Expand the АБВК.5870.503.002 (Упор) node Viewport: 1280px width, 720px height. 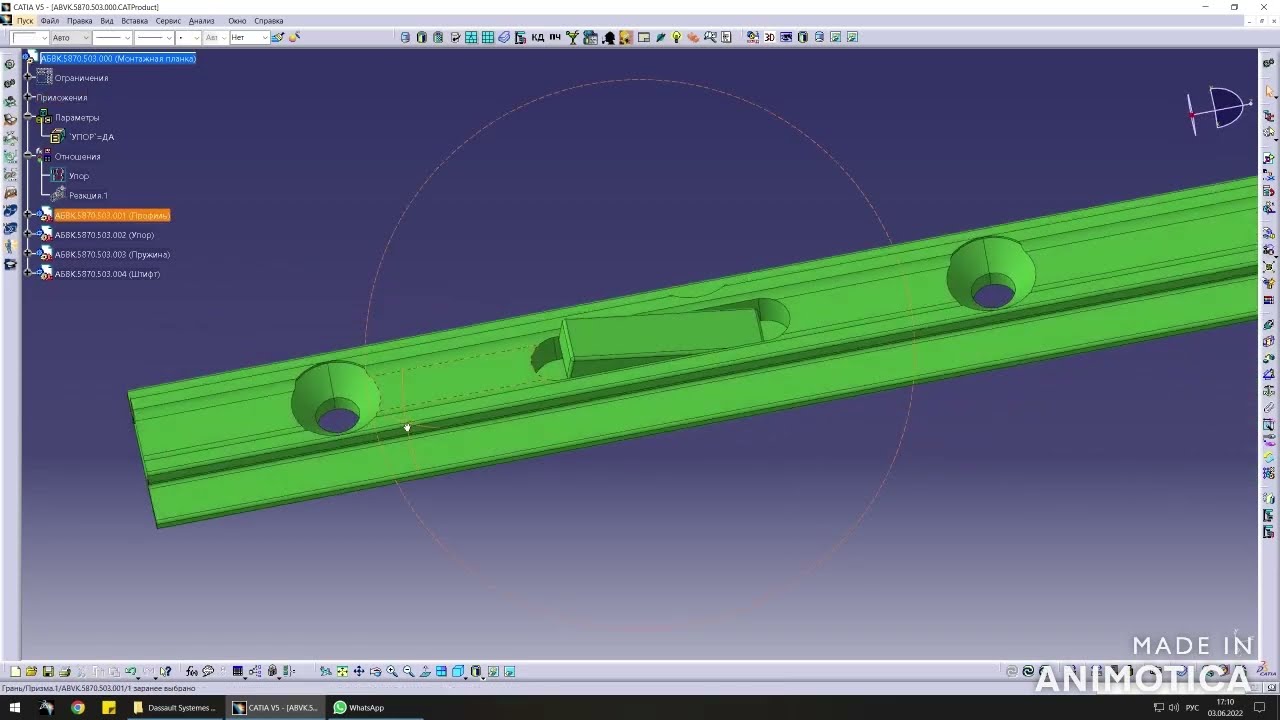click(29, 235)
